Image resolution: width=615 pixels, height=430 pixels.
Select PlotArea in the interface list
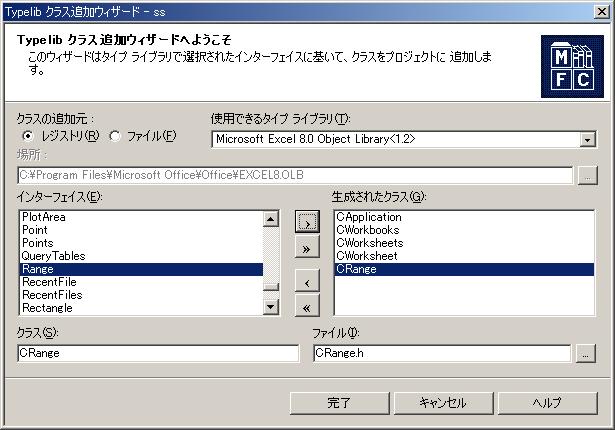[x=141, y=217]
